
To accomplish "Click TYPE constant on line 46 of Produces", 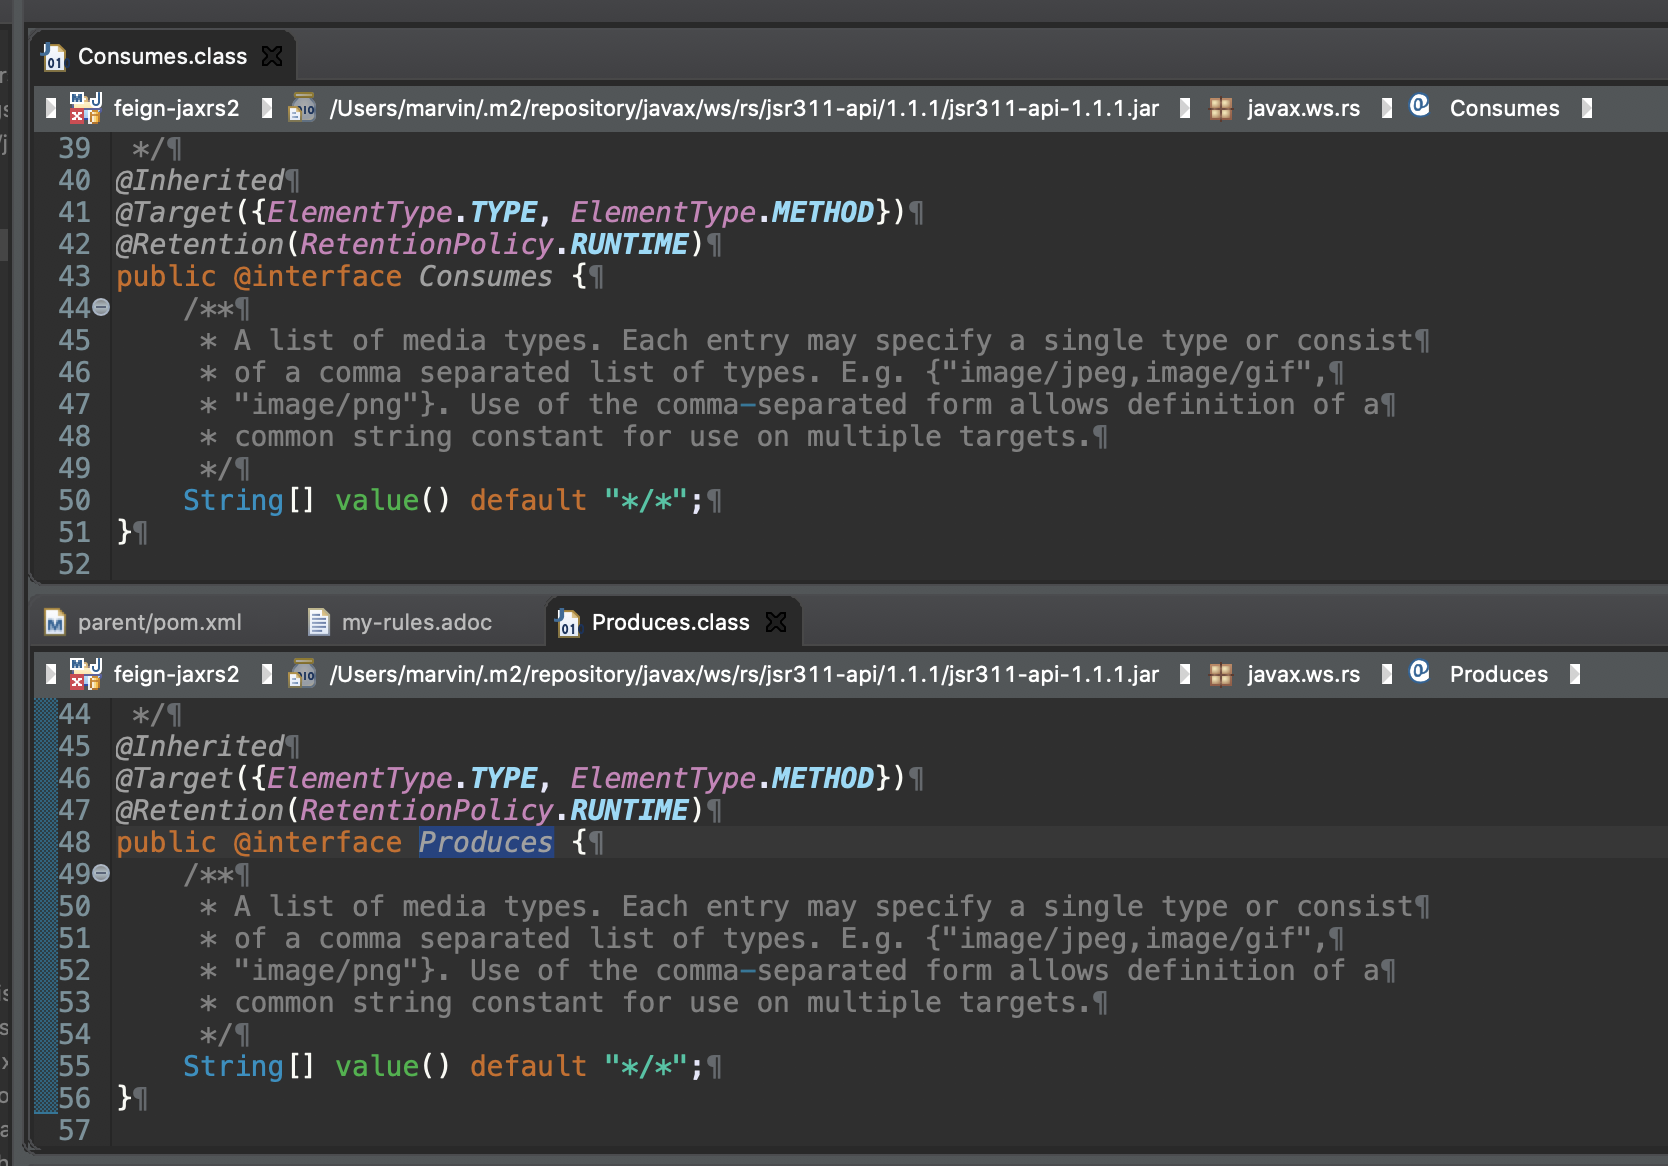I will tap(504, 778).
